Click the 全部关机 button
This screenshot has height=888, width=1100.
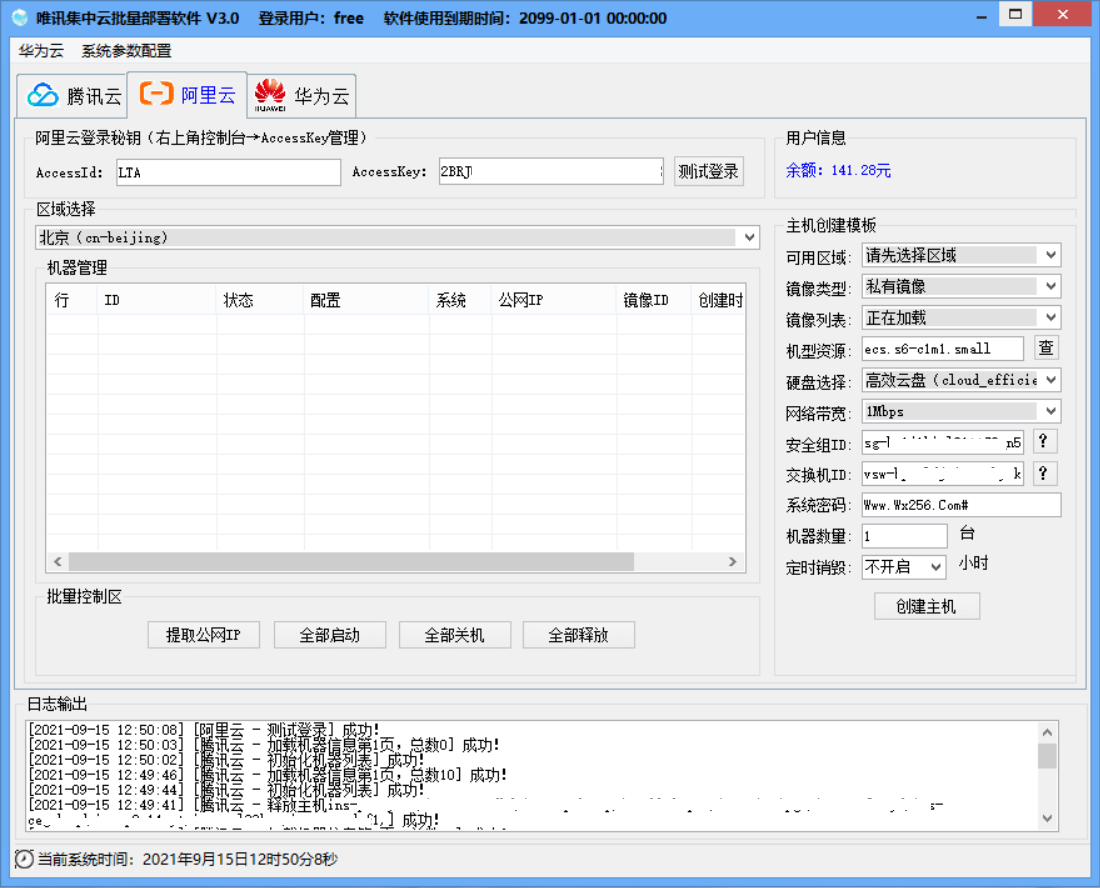tap(455, 635)
